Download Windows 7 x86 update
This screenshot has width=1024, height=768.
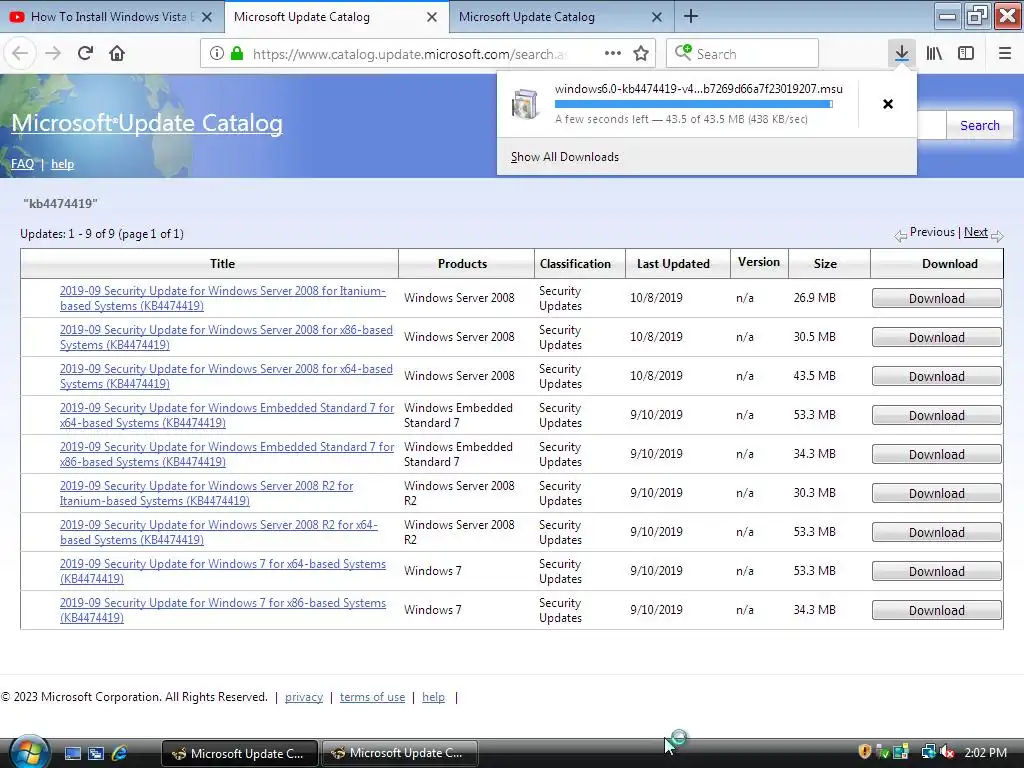tap(936, 610)
